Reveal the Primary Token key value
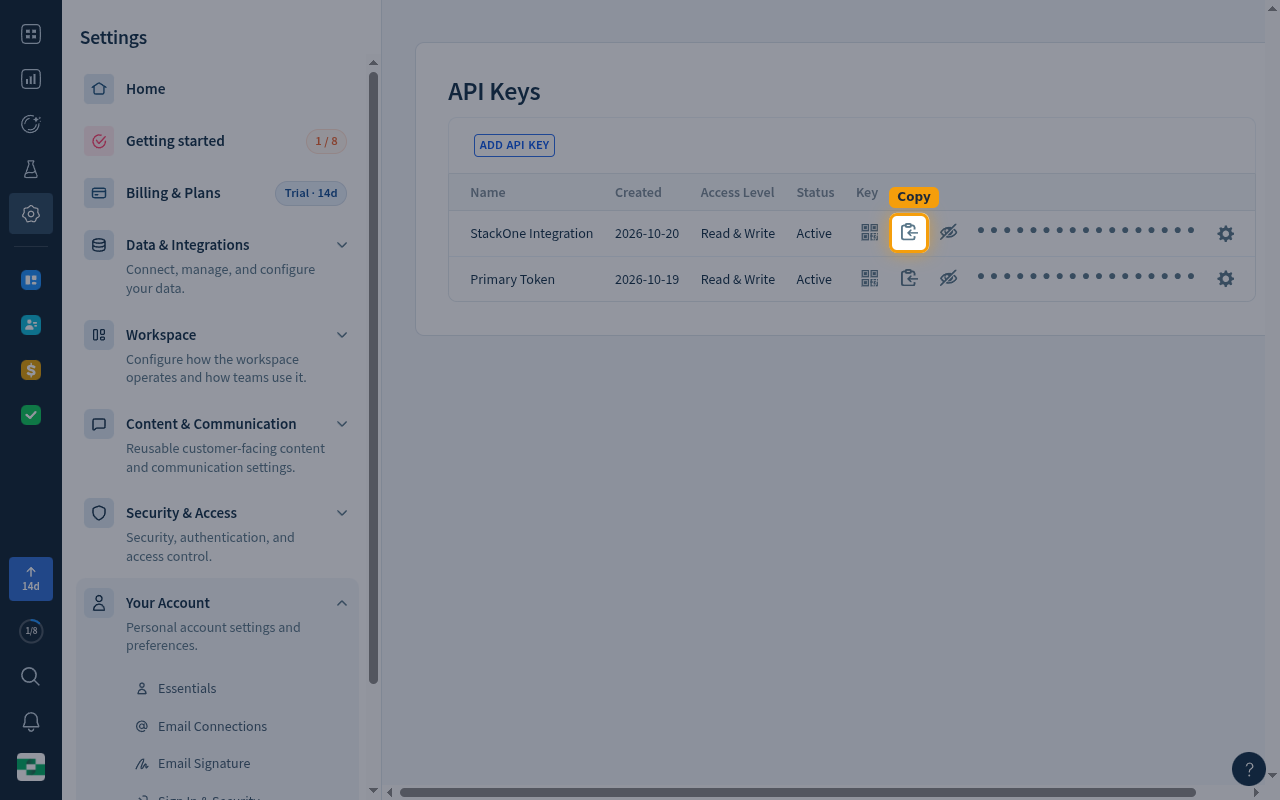Viewport: 1280px width, 800px height. coord(948,279)
